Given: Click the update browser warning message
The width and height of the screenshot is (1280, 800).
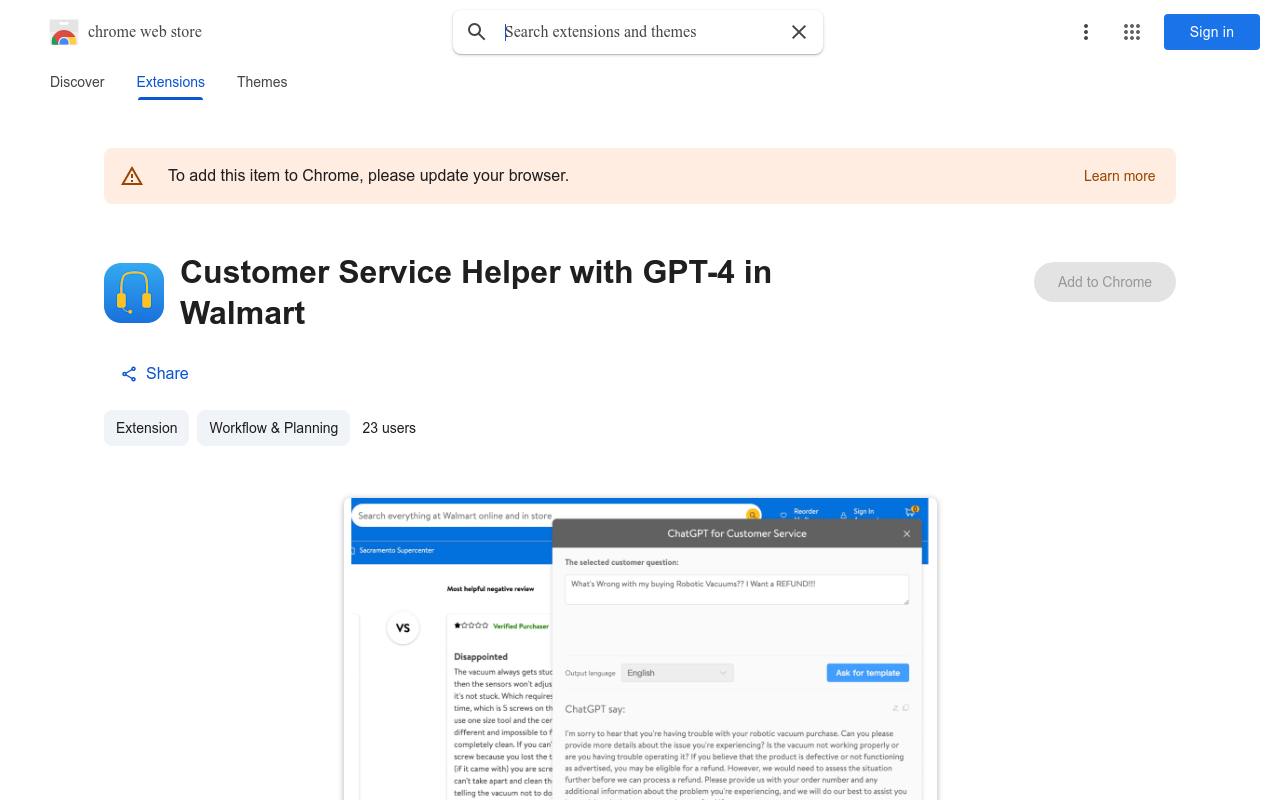Looking at the screenshot, I should (368, 176).
